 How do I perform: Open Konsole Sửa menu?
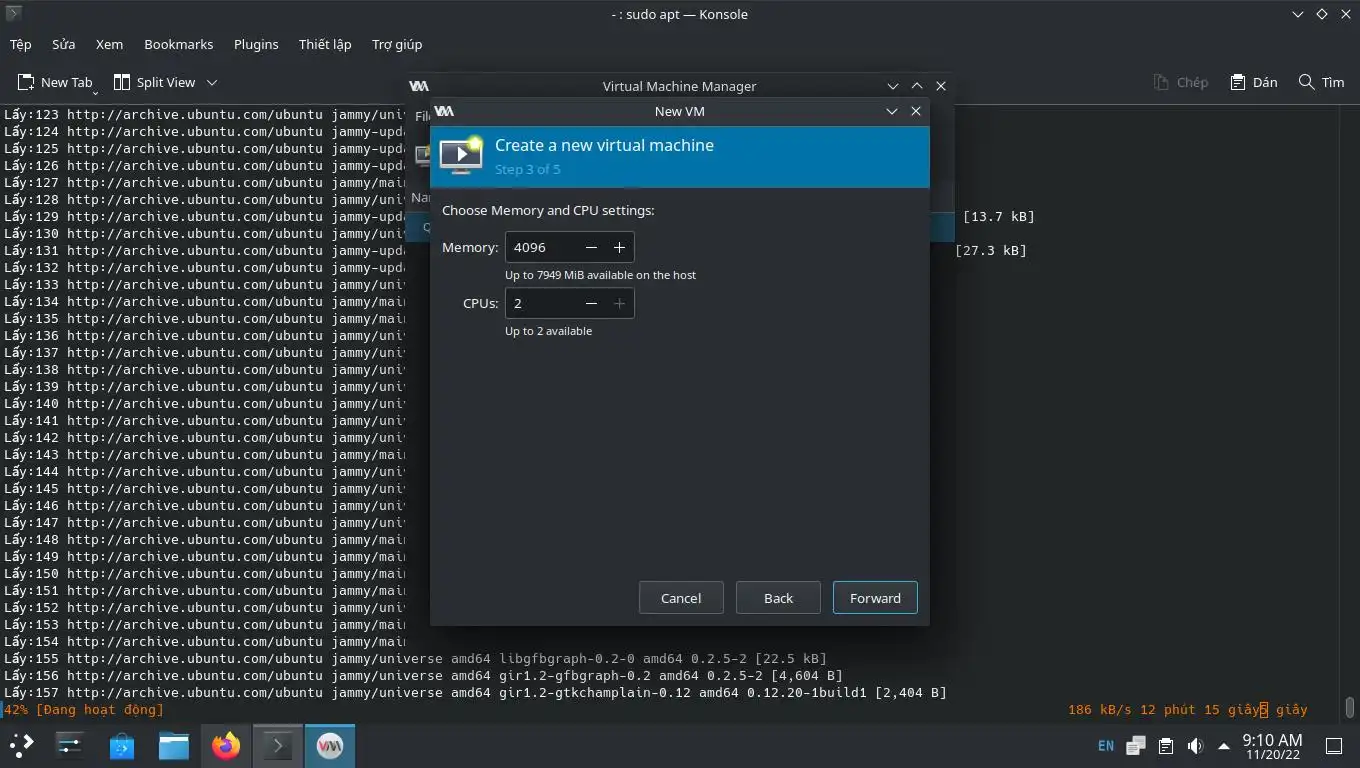coord(64,44)
